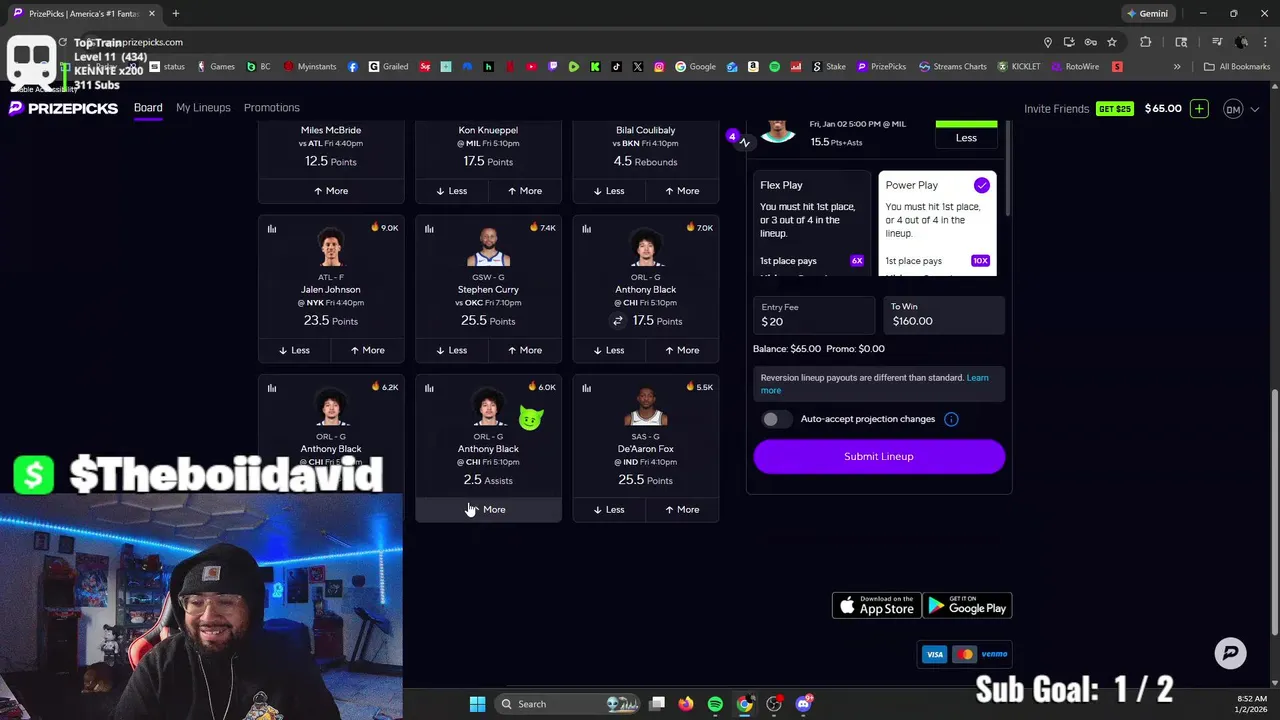
Task: Select More for Bilal Coulibaly rebounds
Action: tap(682, 191)
